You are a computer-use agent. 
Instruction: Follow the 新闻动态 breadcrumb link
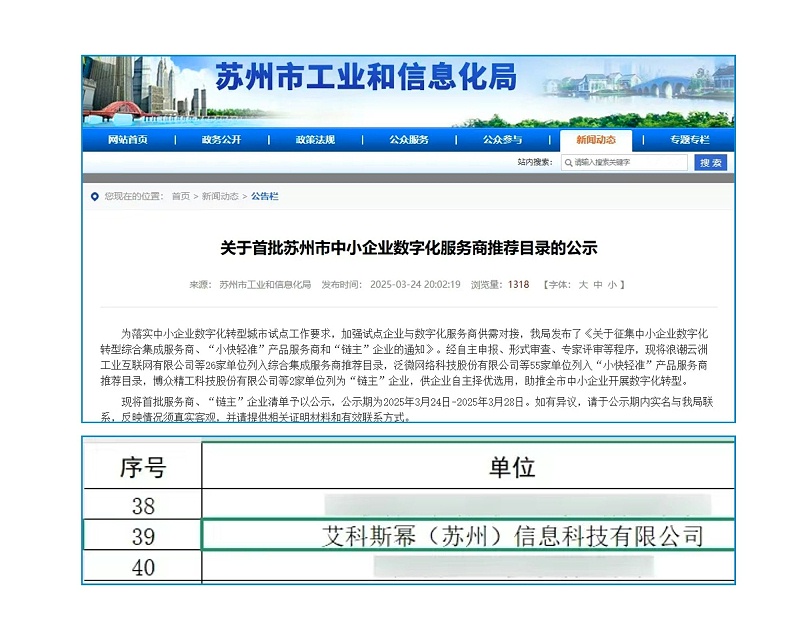(220, 196)
